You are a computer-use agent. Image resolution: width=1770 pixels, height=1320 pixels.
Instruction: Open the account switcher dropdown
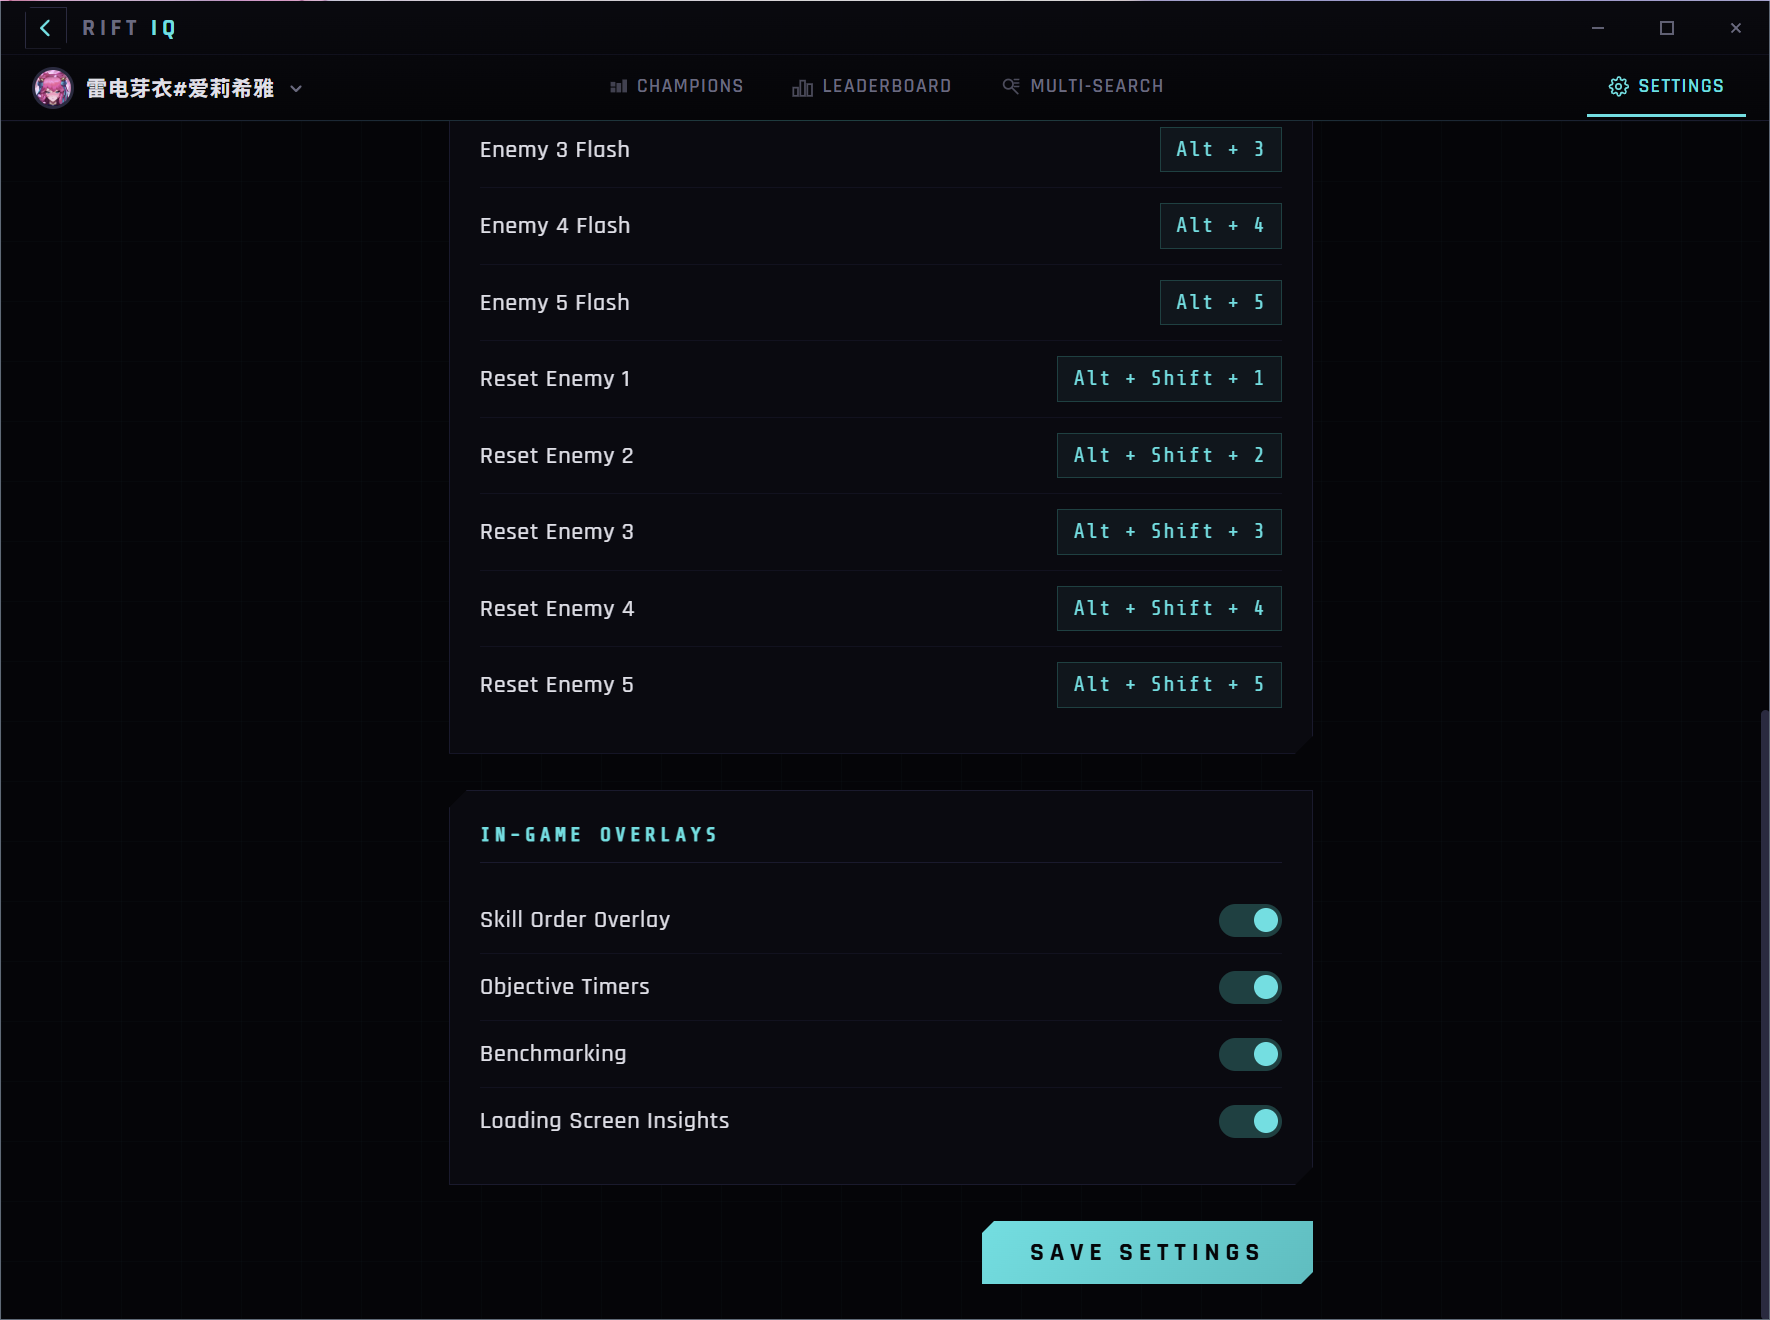[x=295, y=89]
